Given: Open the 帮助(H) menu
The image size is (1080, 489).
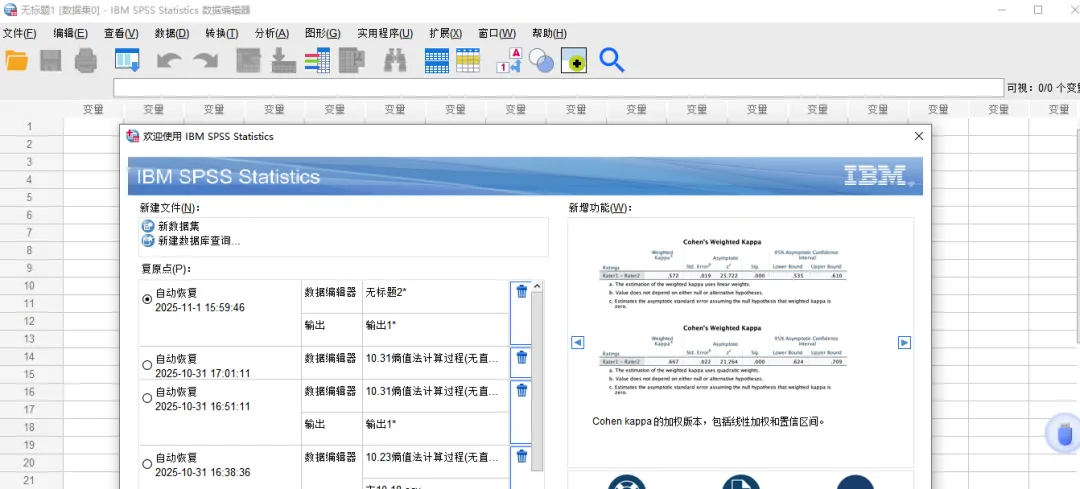Looking at the screenshot, I should pyautogui.click(x=550, y=34).
